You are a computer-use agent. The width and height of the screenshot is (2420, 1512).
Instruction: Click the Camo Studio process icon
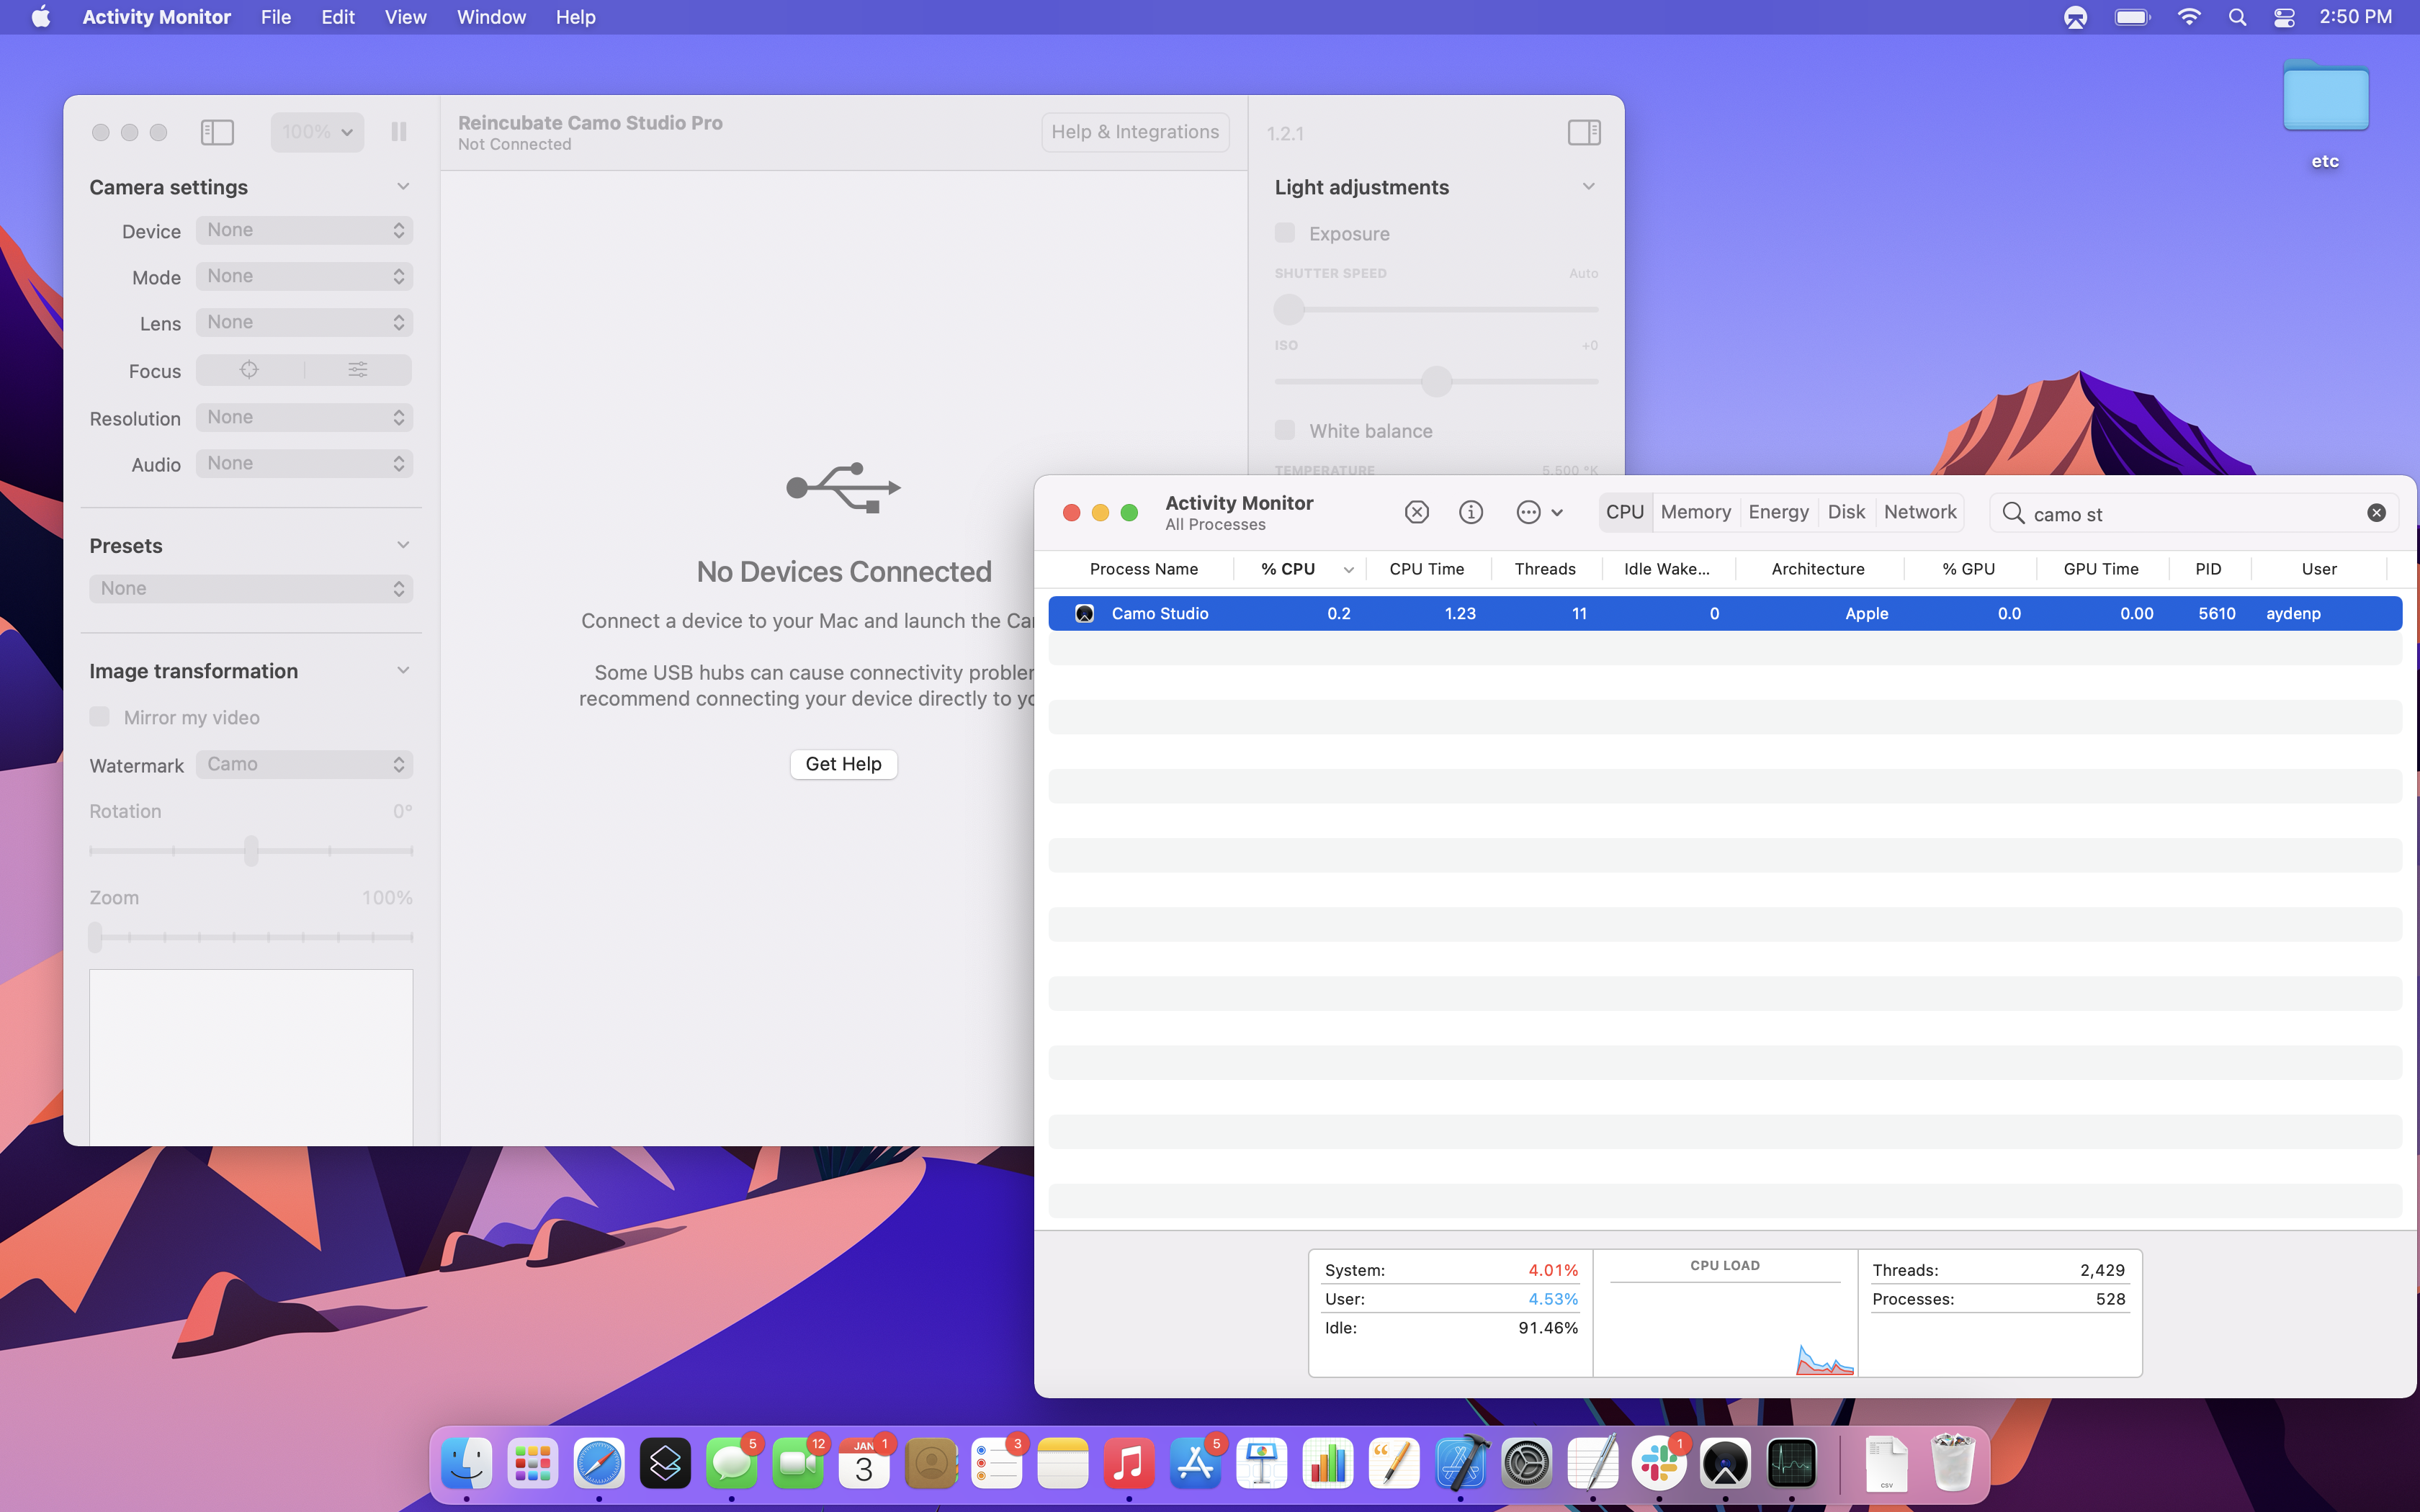(1084, 613)
